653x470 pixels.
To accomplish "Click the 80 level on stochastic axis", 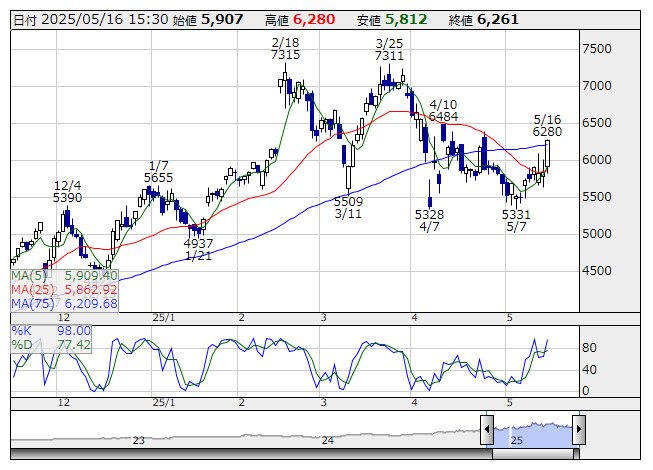I will coord(589,348).
